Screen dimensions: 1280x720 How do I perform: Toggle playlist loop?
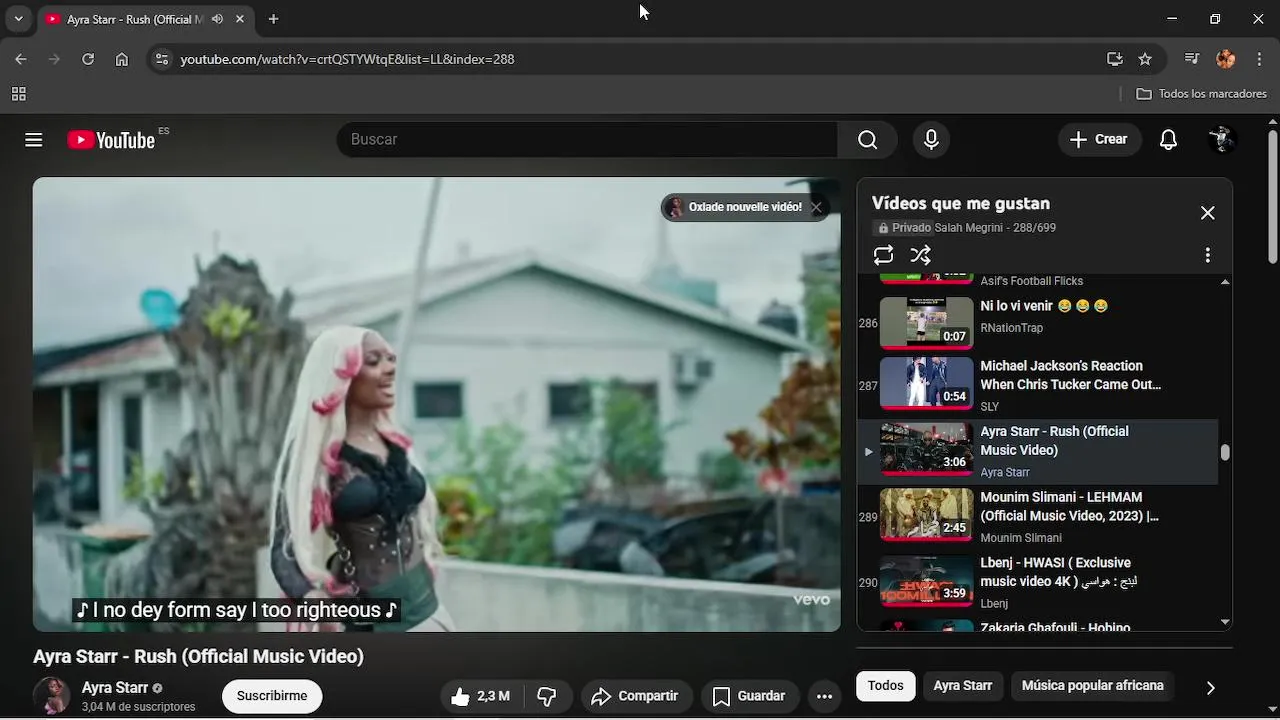click(x=883, y=255)
